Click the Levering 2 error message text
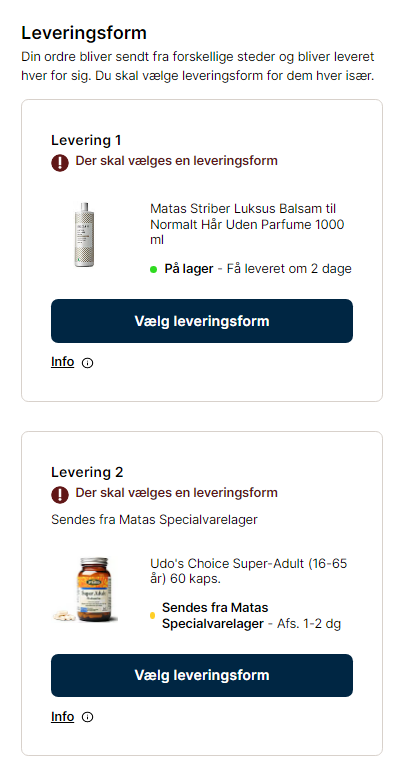Viewport: 406px width, 775px height. click(x=177, y=492)
